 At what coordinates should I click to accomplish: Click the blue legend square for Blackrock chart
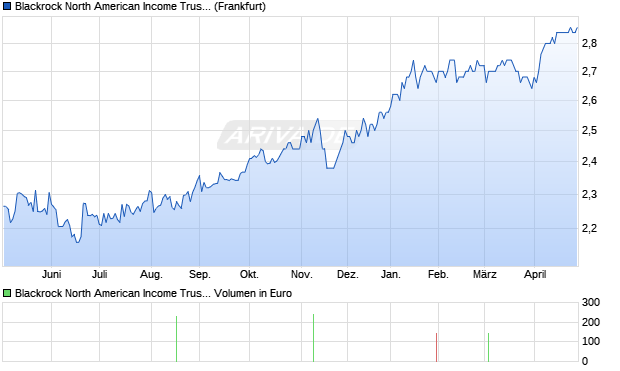pyautogui.click(x=7, y=7)
